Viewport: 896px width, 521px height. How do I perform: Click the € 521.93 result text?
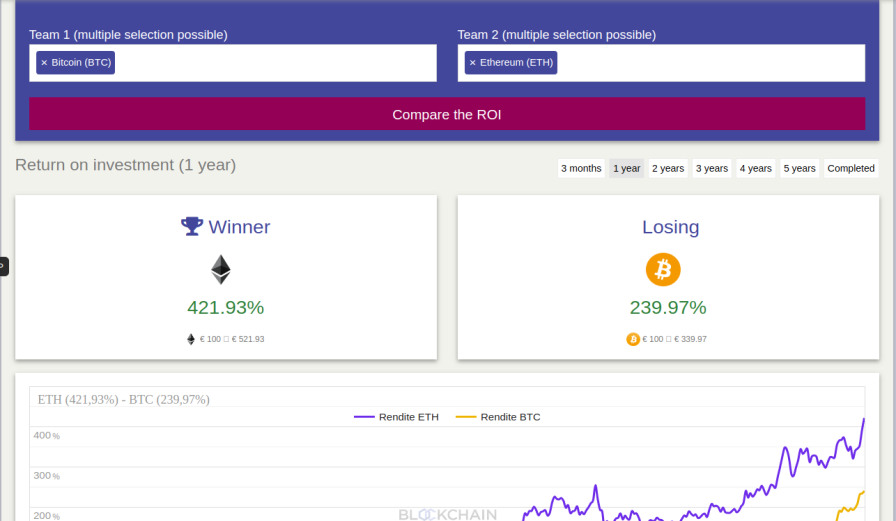coord(248,339)
